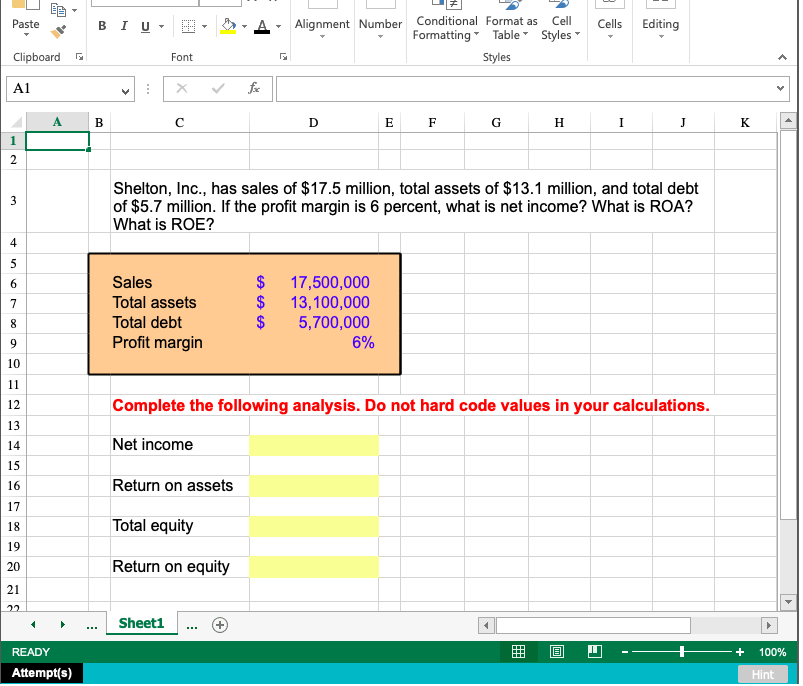The width and height of the screenshot is (803, 686).
Task: Toggle underline formatting
Action: click(x=143, y=25)
